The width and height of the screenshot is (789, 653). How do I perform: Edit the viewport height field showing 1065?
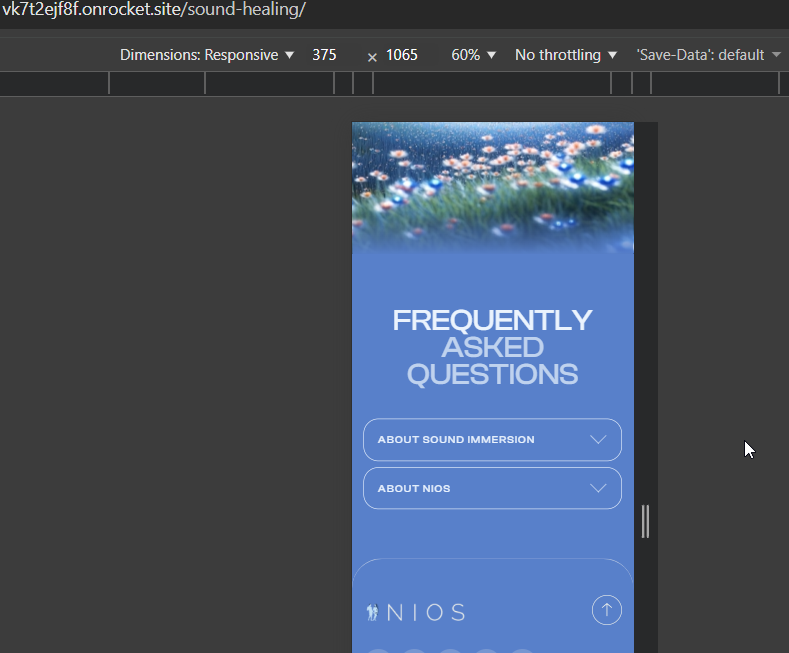[402, 55]
